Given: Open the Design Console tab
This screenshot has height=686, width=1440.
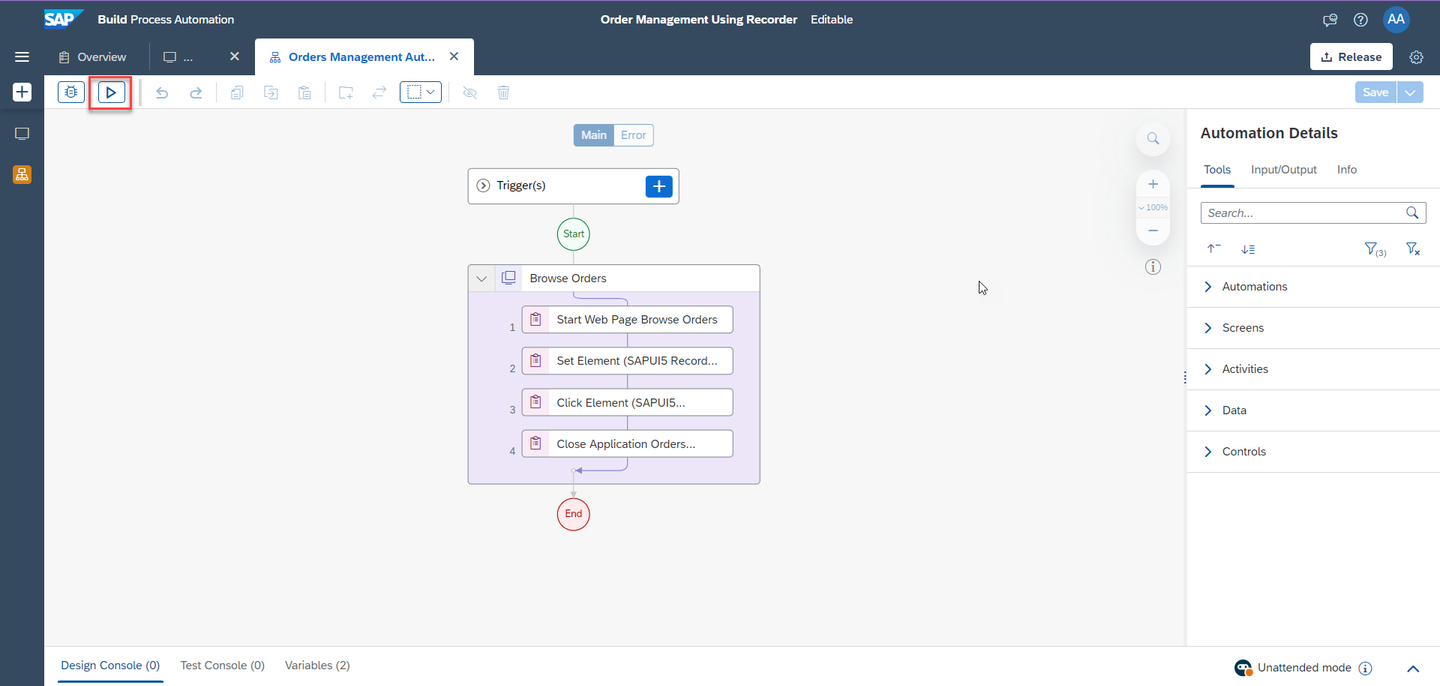Looking at the screenshot, I should 110,665.
